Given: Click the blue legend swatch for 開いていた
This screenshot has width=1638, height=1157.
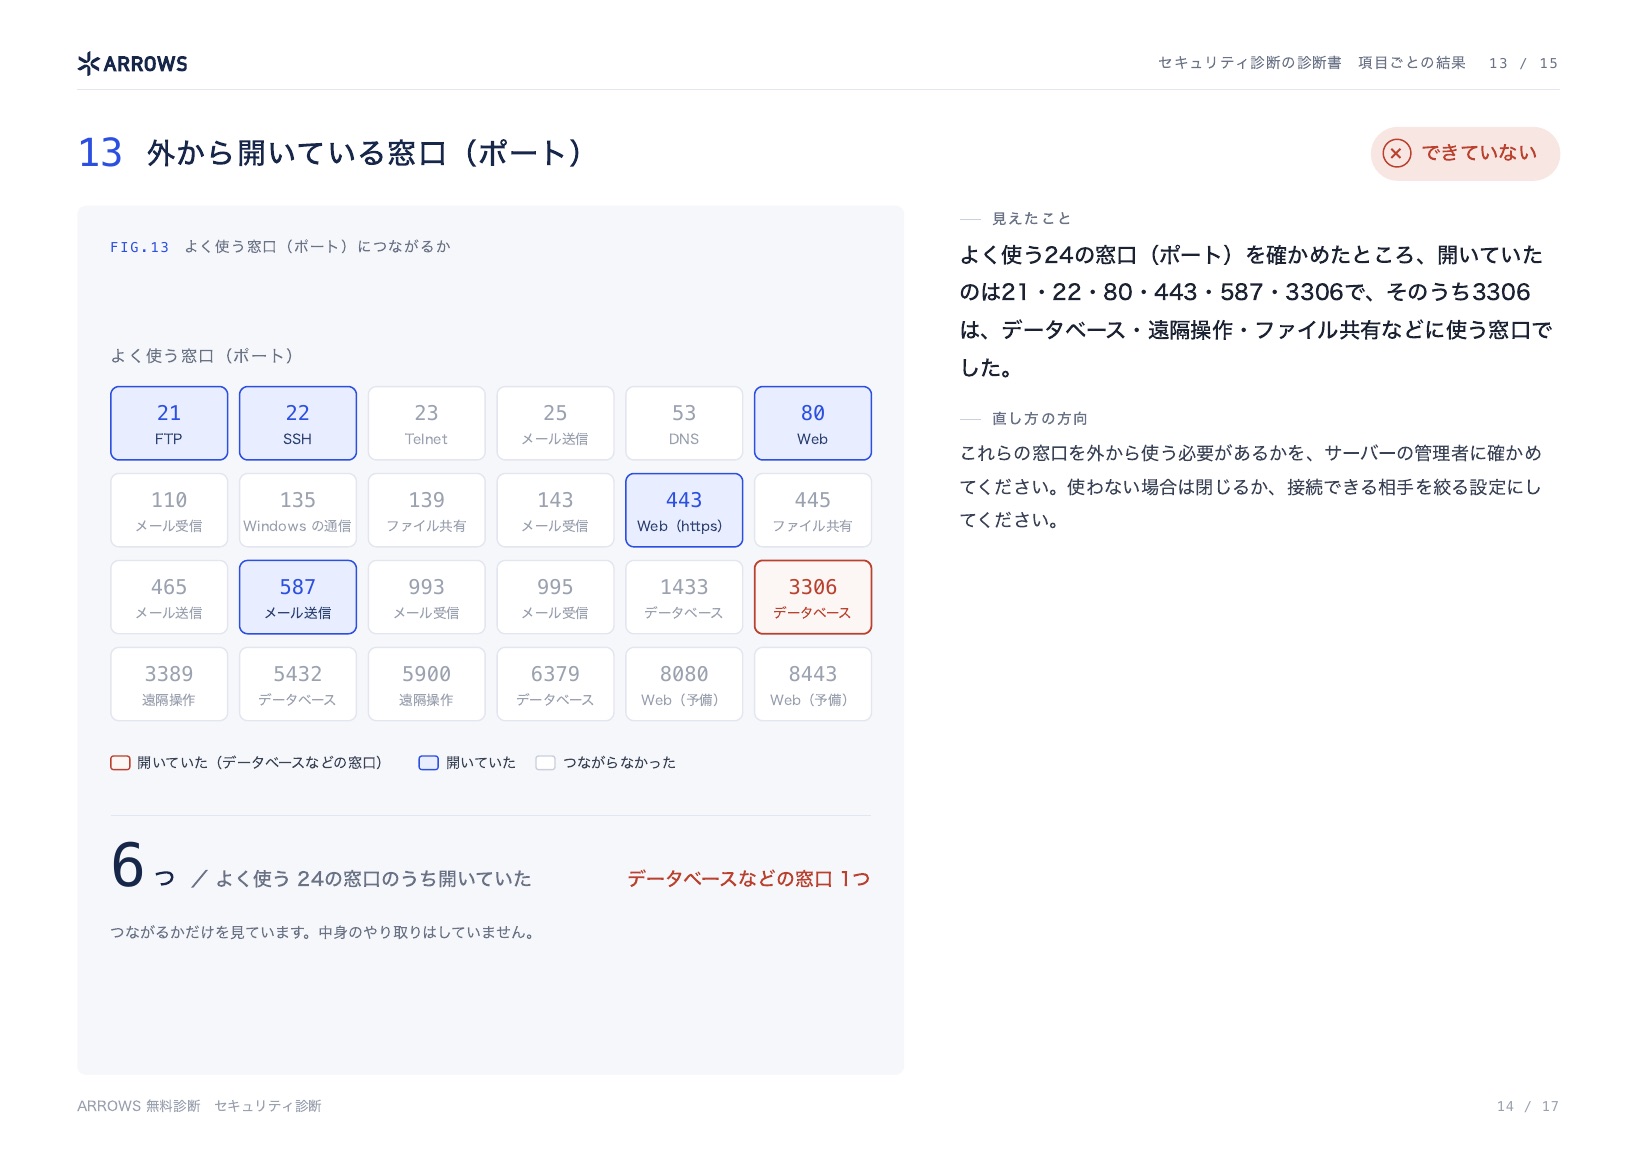Looking at the screenshot, I should (428, 763).
